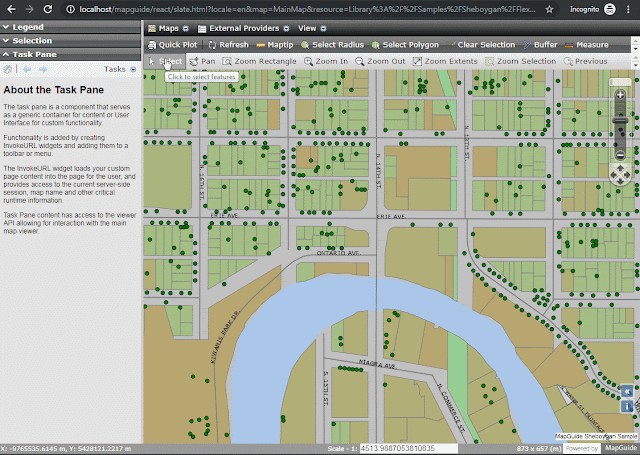This screenshot has height=455, width=640.
Task: Activate the Select Polygon tool
Action: click(405, 45)
